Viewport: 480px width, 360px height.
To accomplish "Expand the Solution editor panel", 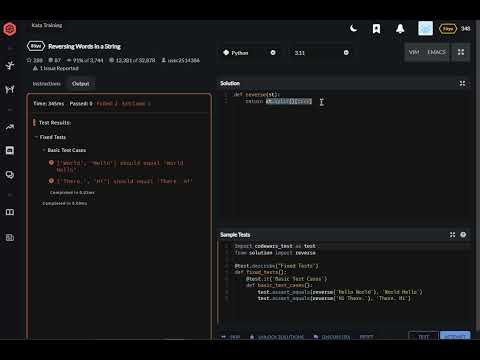I will click(x=462, y=83).
